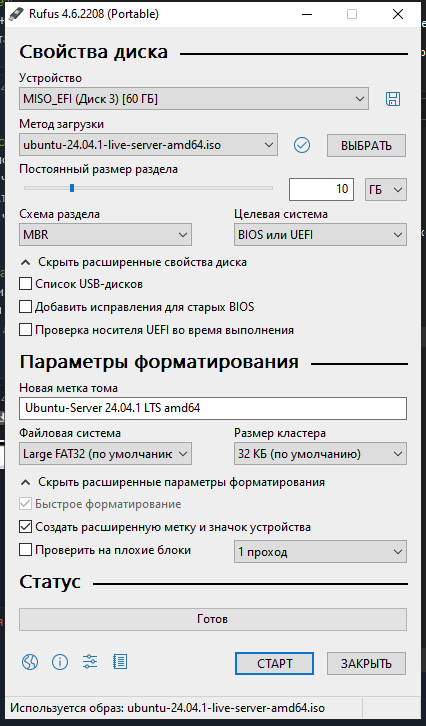Open language selection globe icon
426x726 pixels.
click(x=30, y=662)
